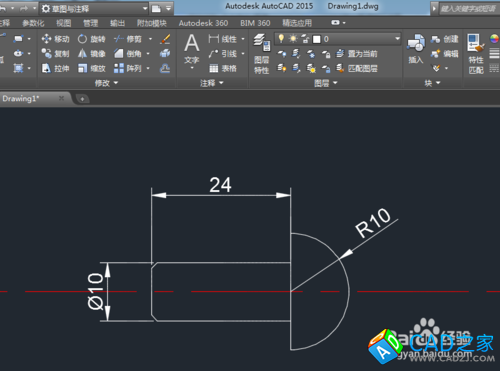Expand the Block (块) panel
The width and height of the screenshot is (500, 371).
coord(432,83)
